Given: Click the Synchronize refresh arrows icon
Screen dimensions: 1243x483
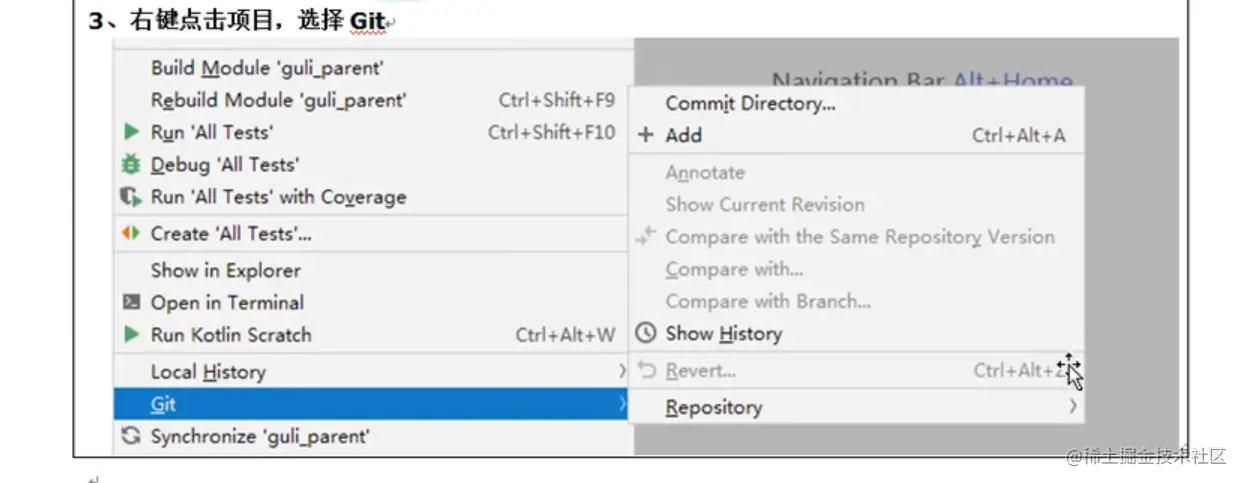Looking at the screenshot, I should tap(131, 436).
